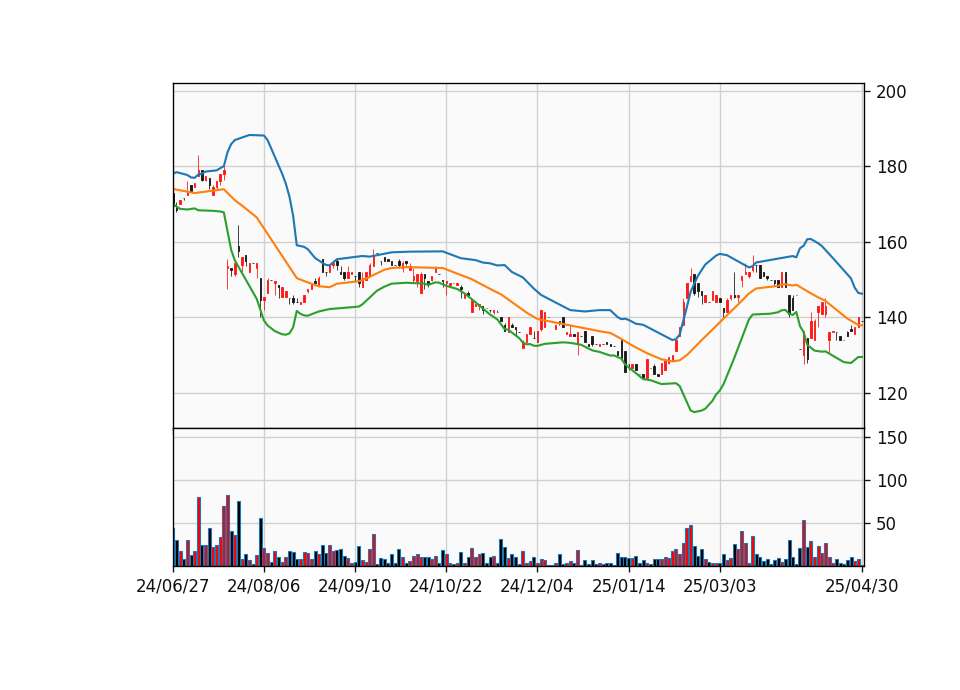Click the 25/03/03 date label
The width and height of the screenshot is (960, 690).
click(x=720, y=587)
